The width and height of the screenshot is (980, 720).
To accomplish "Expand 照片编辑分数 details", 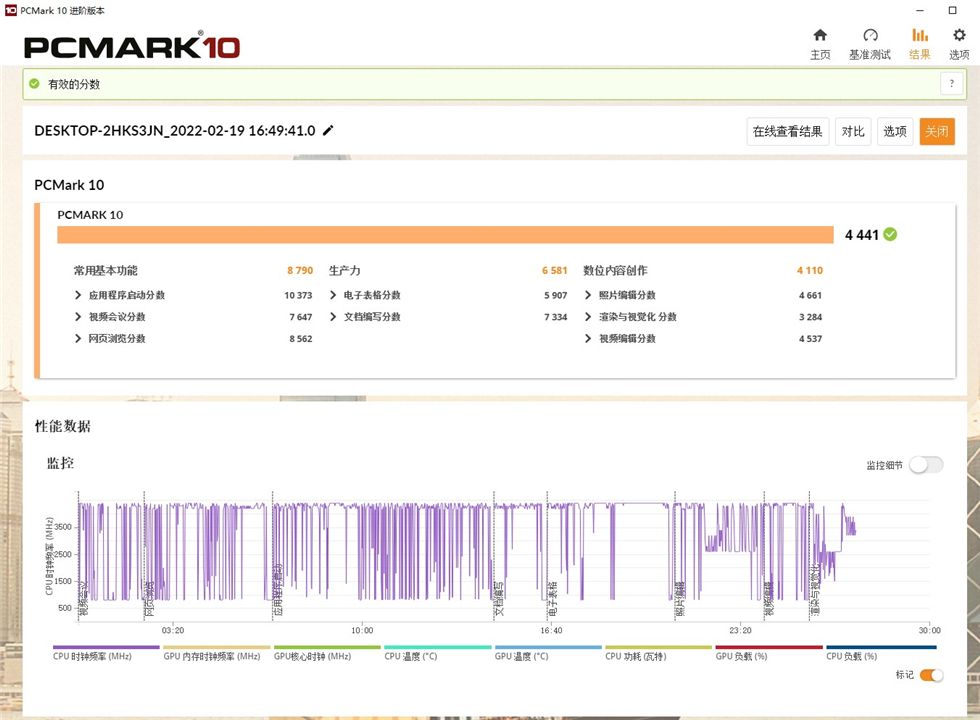I will [x=589, y=296].
